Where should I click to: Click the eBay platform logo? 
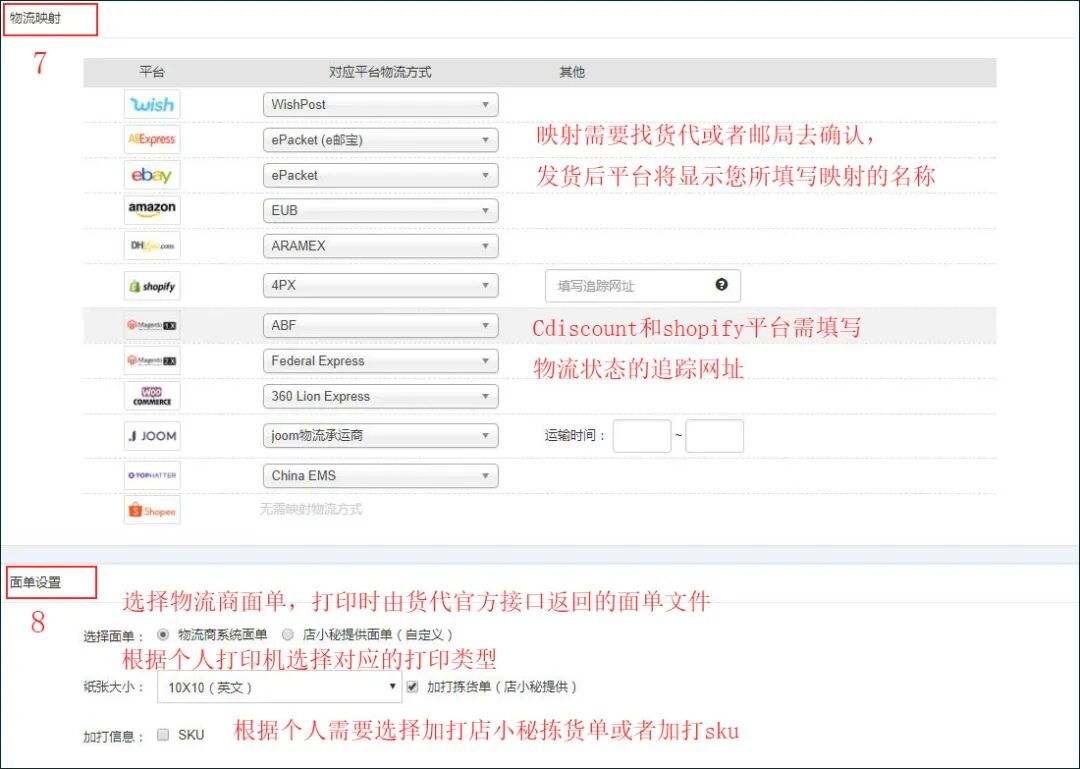pyautogui.click(x=152, y=174)
